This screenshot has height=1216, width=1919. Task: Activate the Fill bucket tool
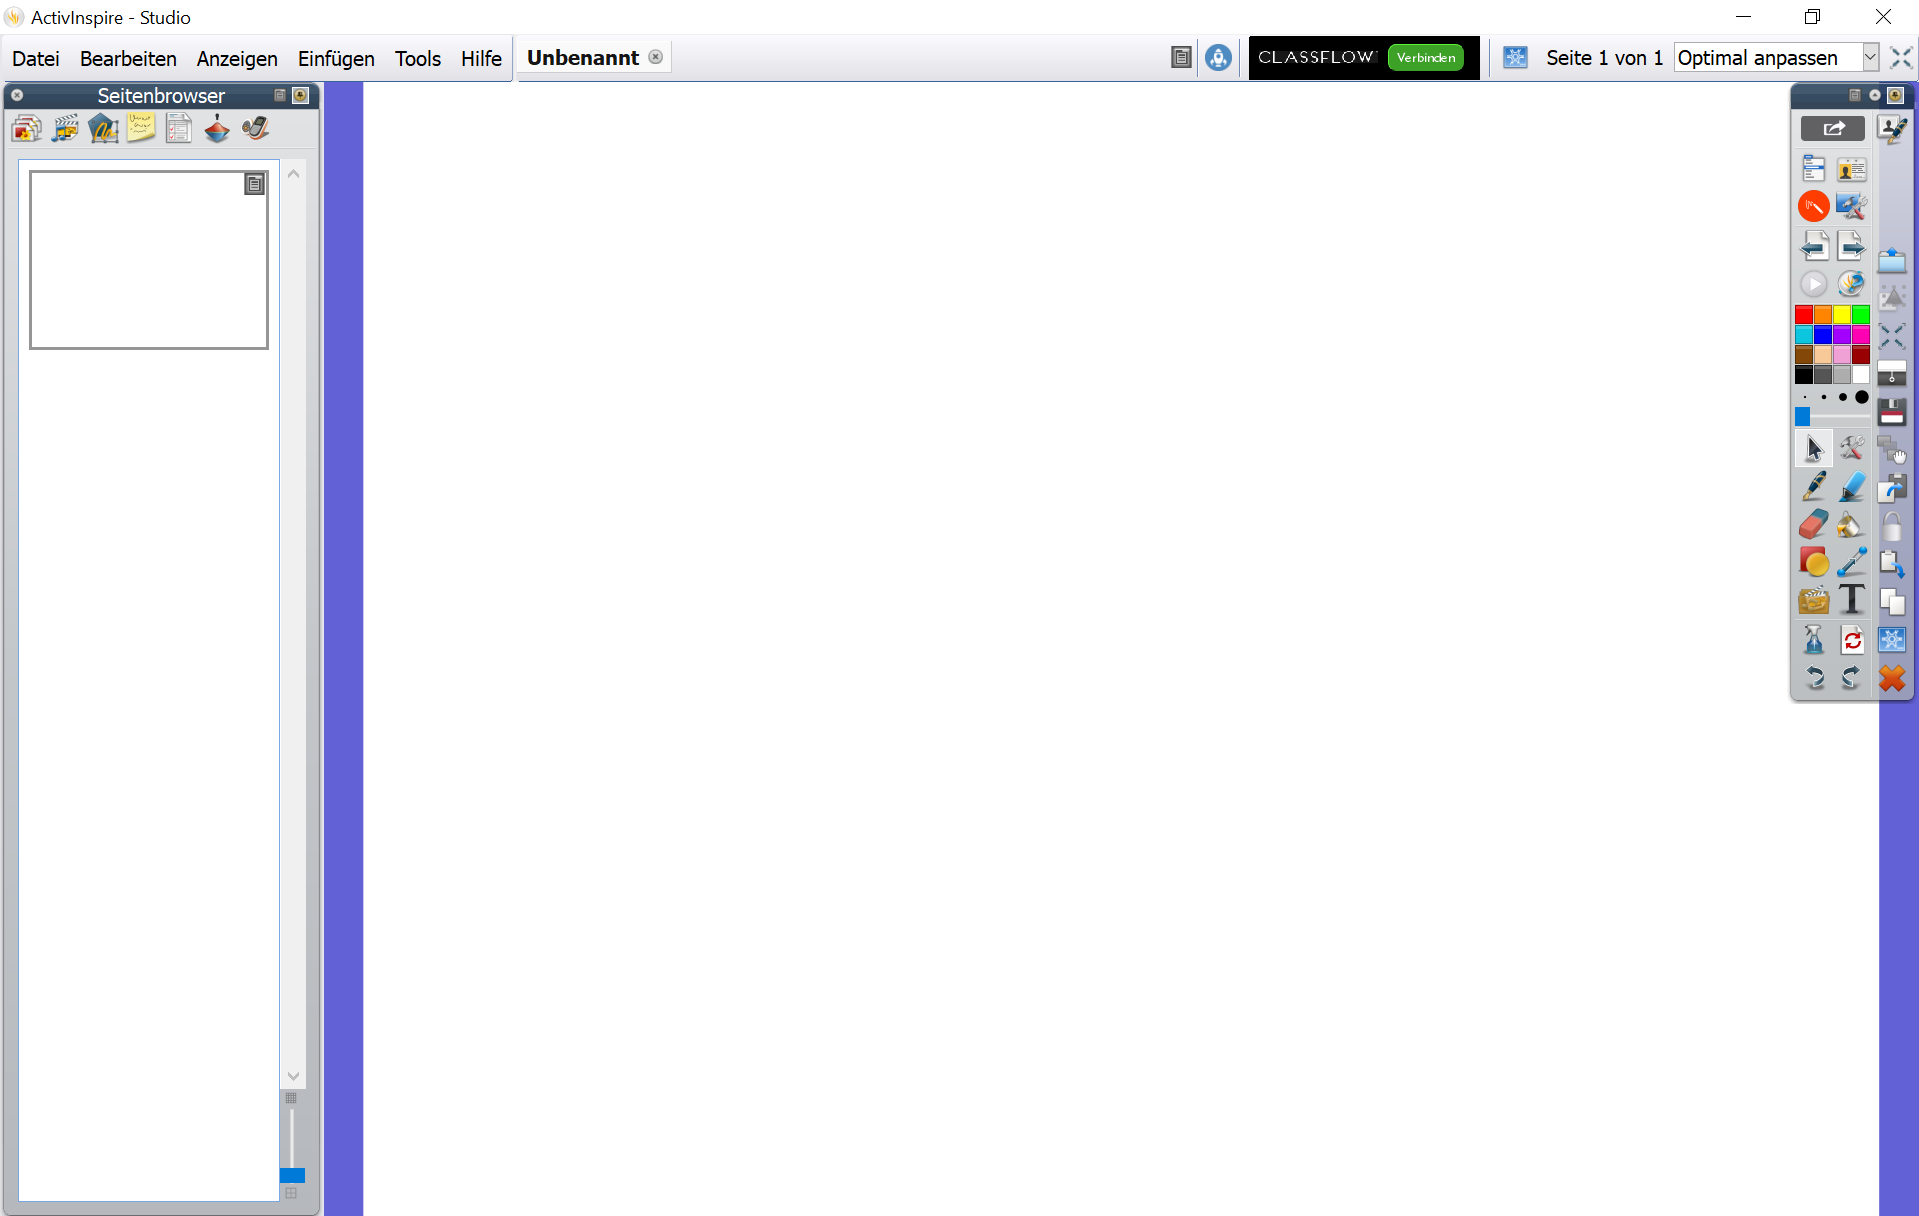tap(1851, 524)
